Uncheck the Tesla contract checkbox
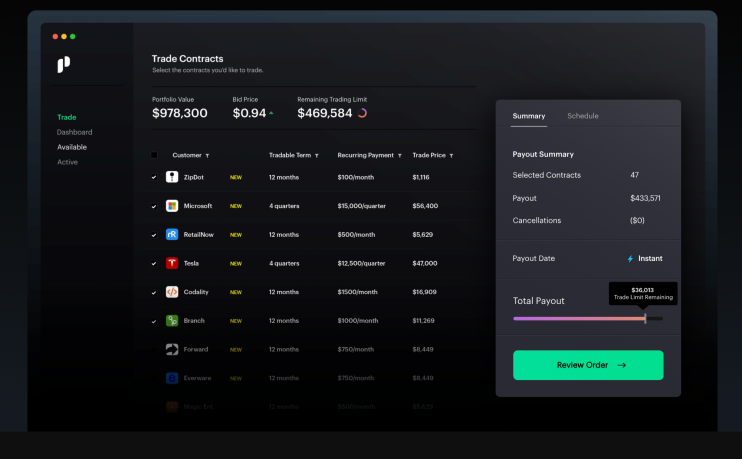742x459 pixels. (x=154, y=264)
